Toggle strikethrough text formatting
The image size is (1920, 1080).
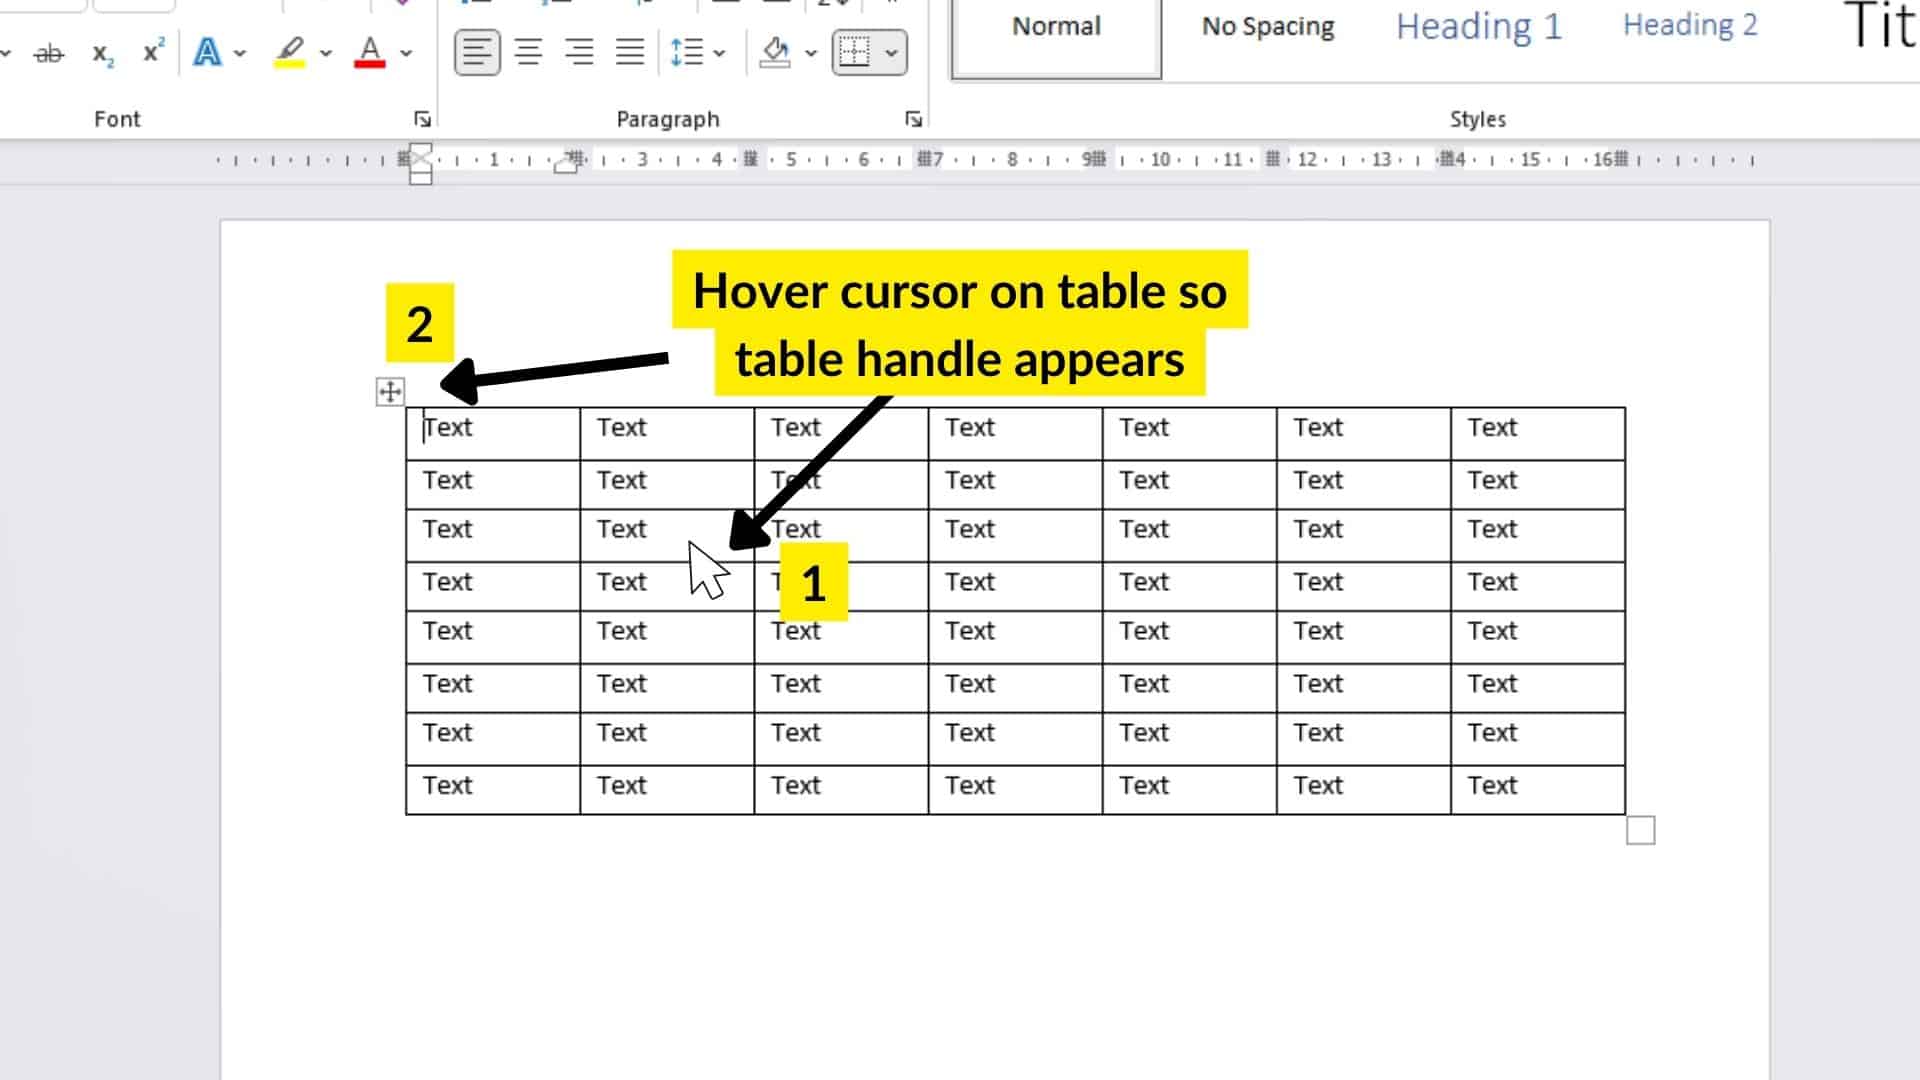tap(49, 51)
